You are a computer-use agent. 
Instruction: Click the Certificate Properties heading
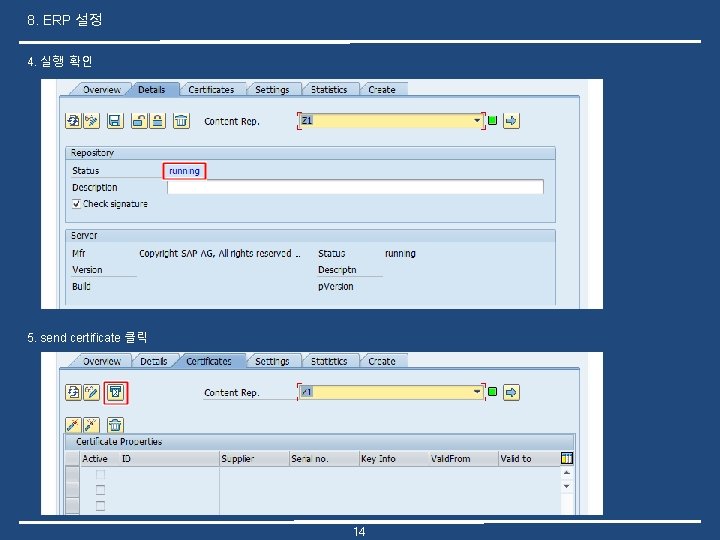(119, 441)
